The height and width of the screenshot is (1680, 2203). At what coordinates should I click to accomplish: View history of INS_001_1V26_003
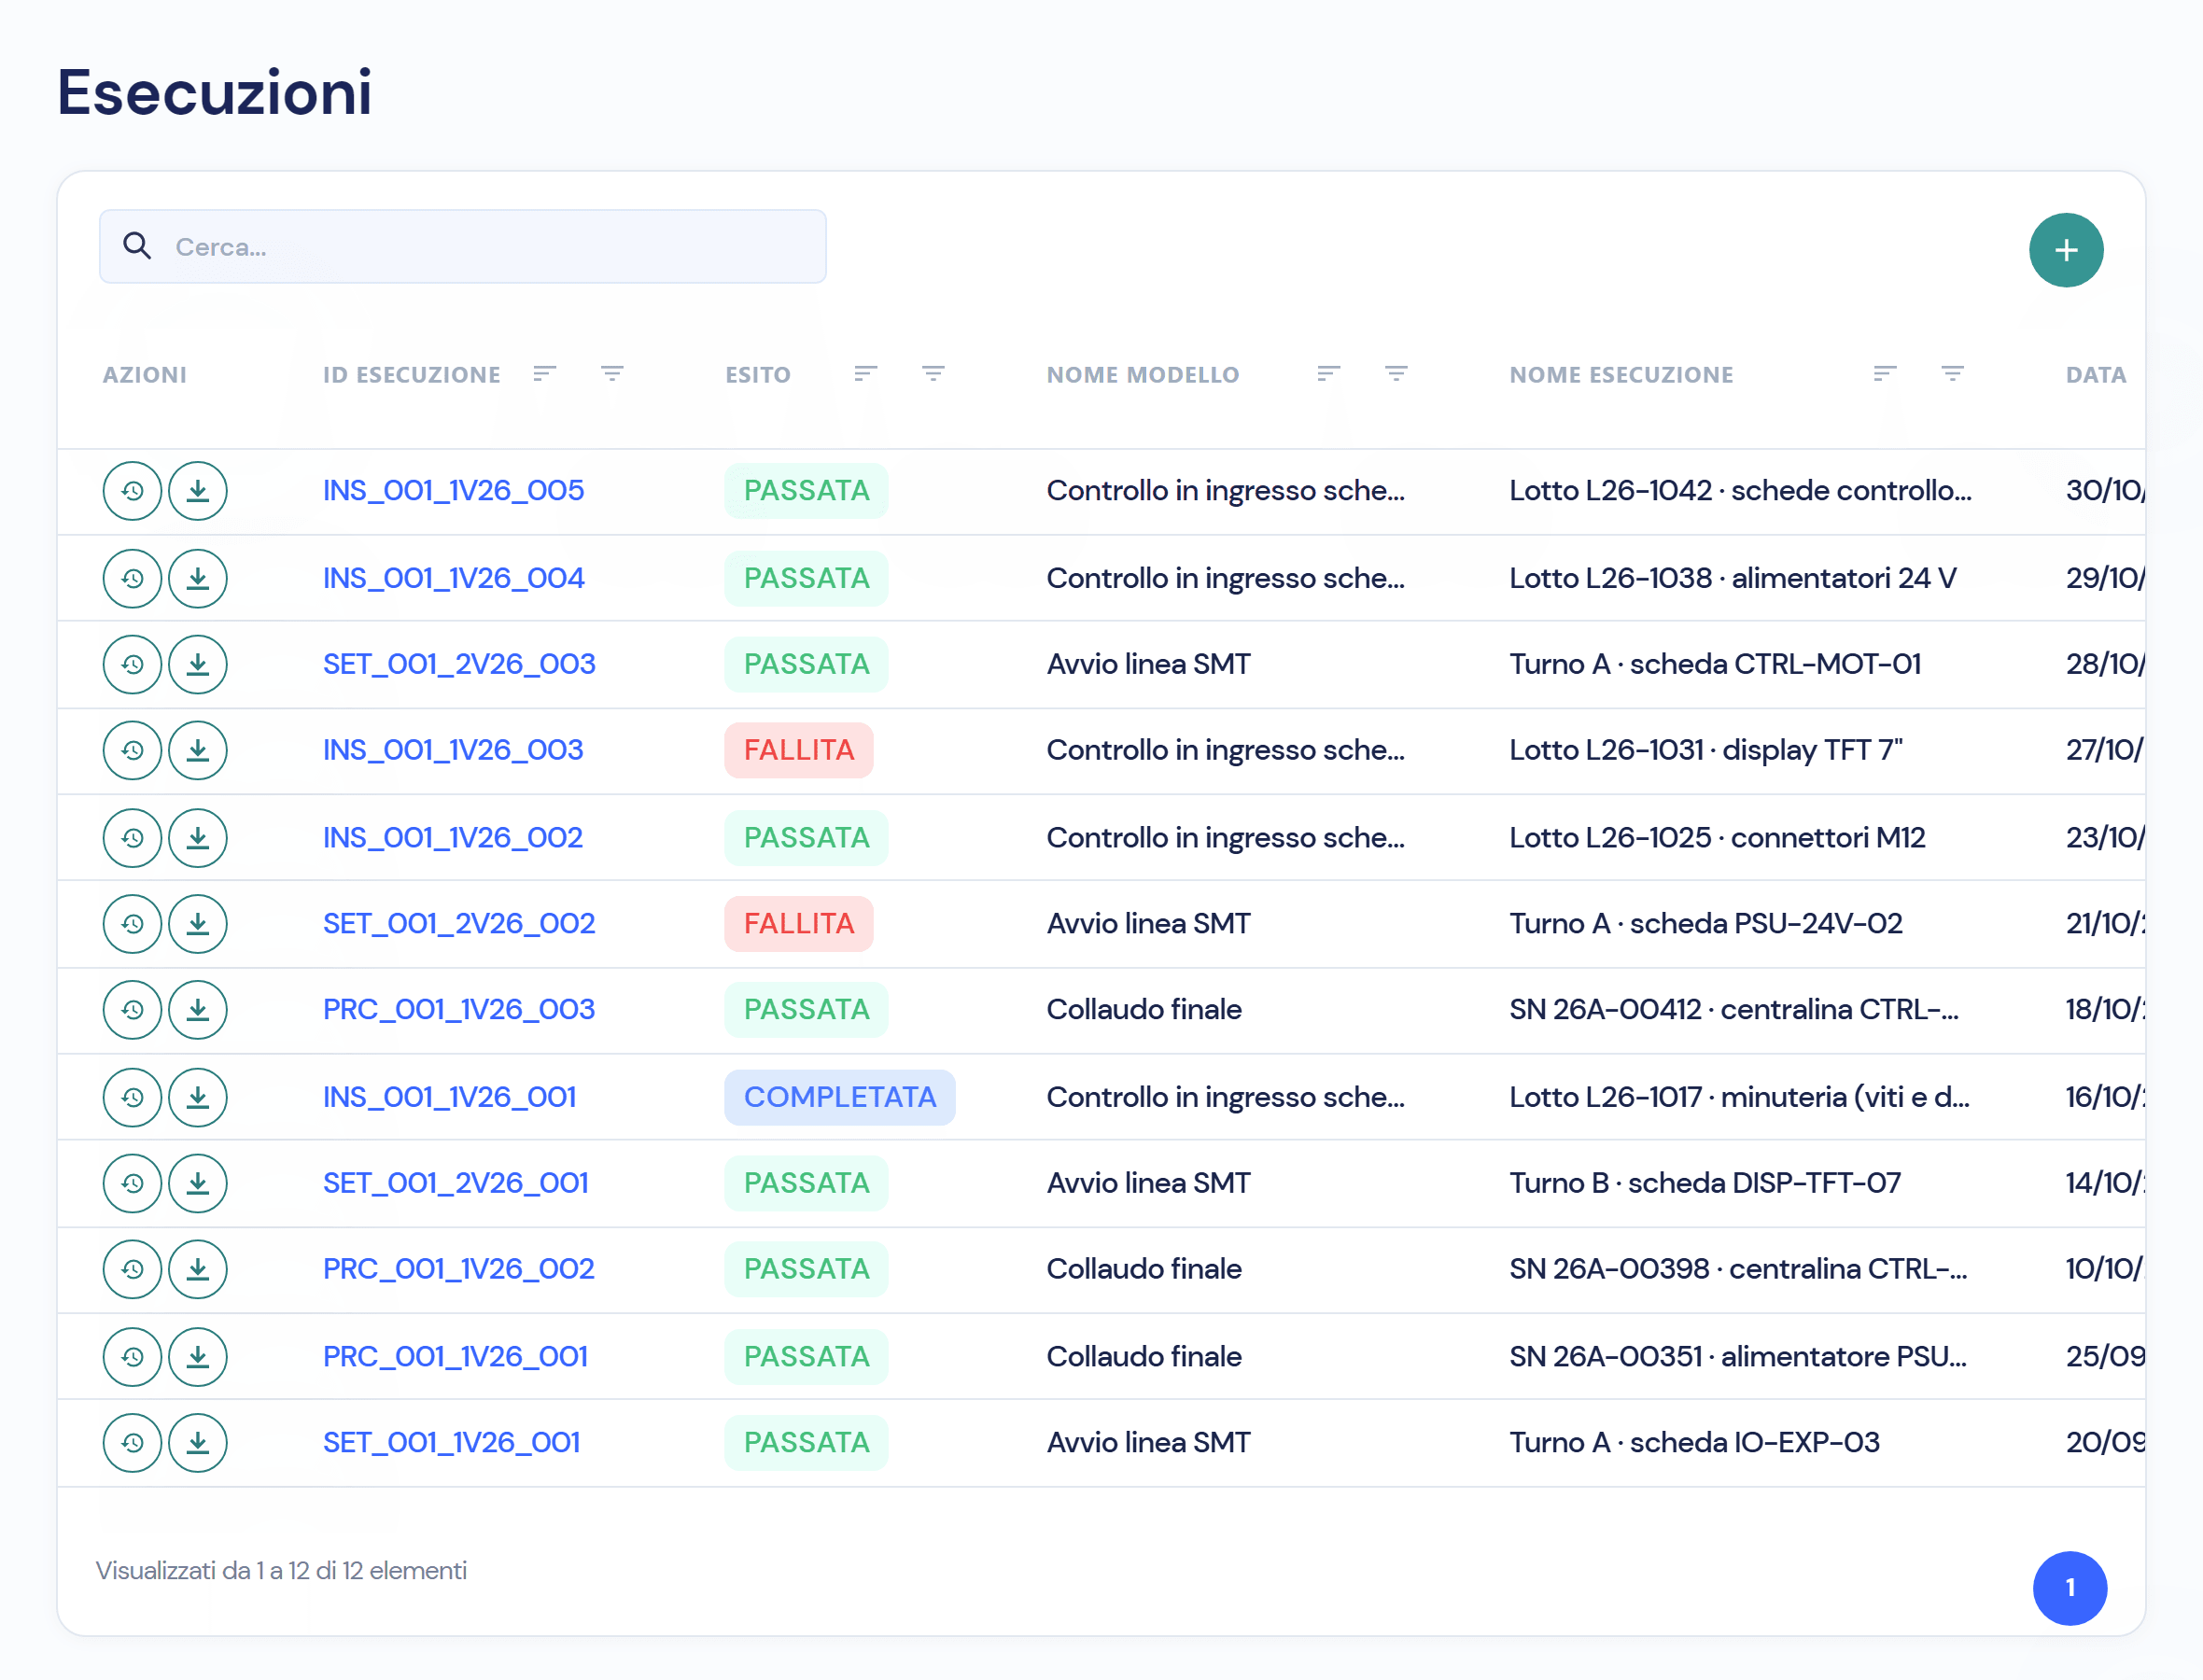click(x=132, y=750)
